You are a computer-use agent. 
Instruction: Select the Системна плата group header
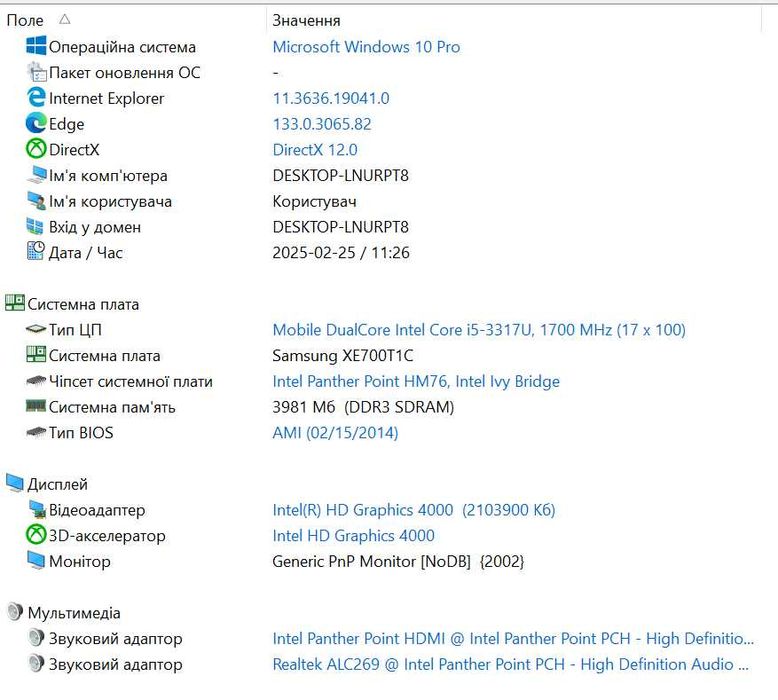[83, 304]
